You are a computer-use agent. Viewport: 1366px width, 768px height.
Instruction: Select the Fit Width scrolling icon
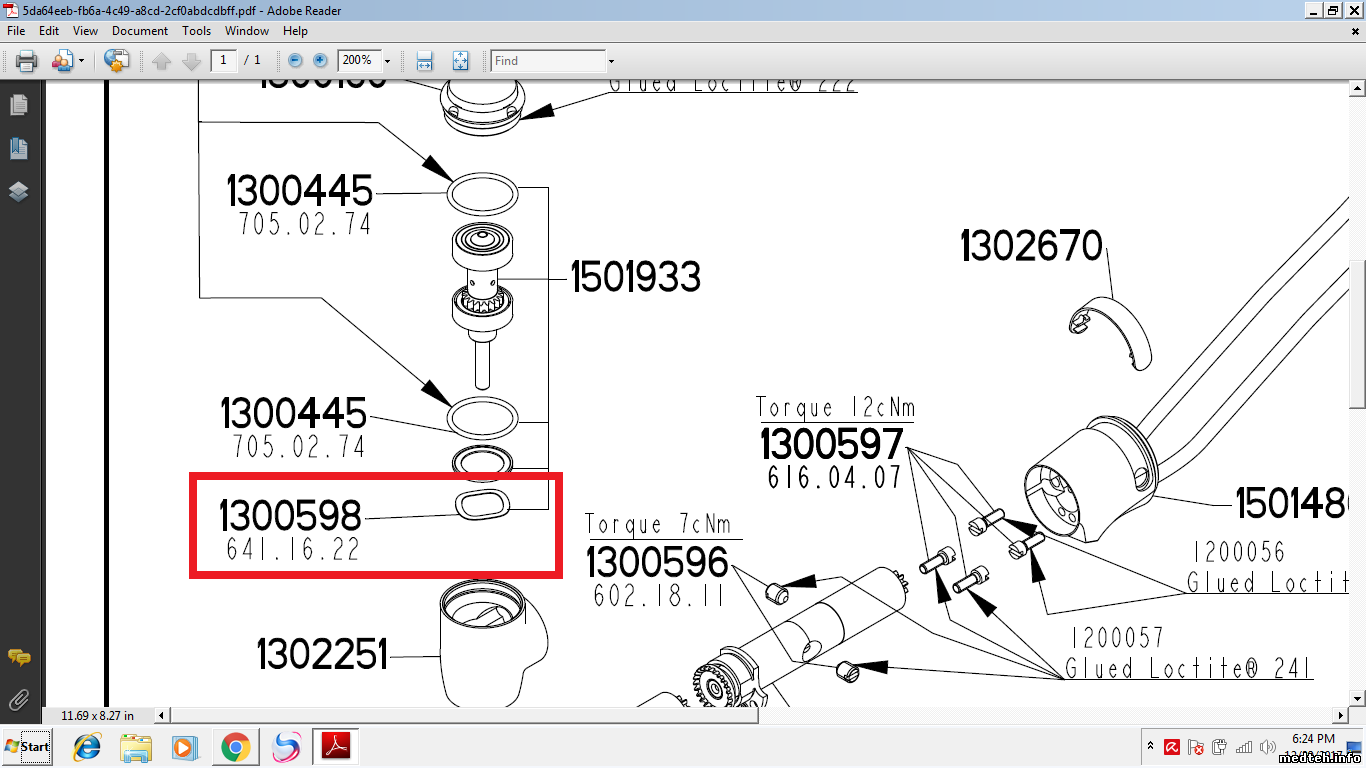pos(424,61)
